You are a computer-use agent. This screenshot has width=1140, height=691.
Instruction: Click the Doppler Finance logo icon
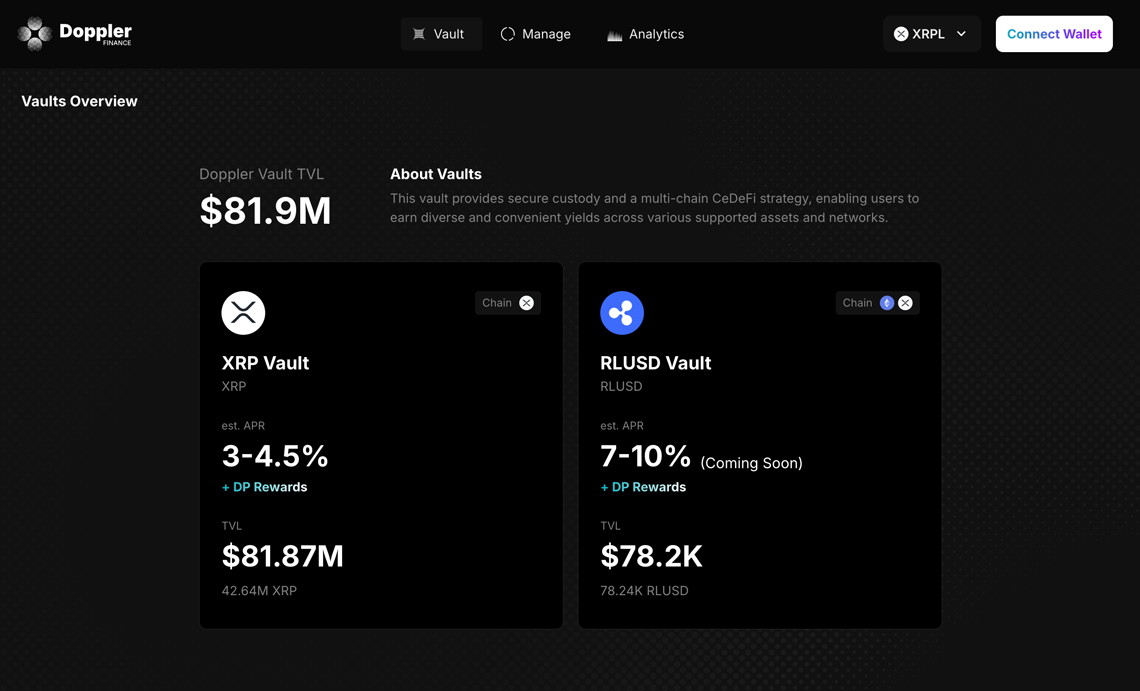click(35, 34)
